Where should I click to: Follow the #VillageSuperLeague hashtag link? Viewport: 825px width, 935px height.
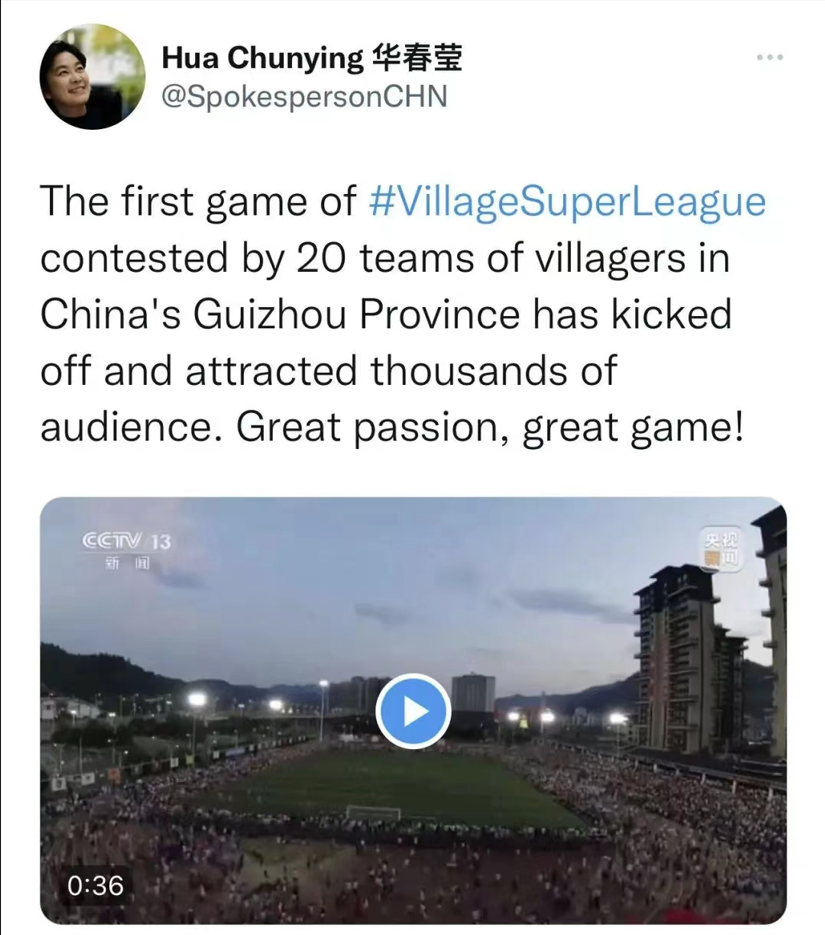[567, 202]
